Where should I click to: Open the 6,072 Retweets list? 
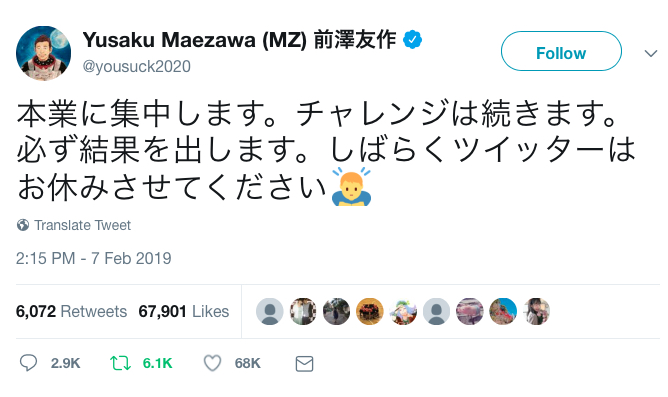click(72, 311)
